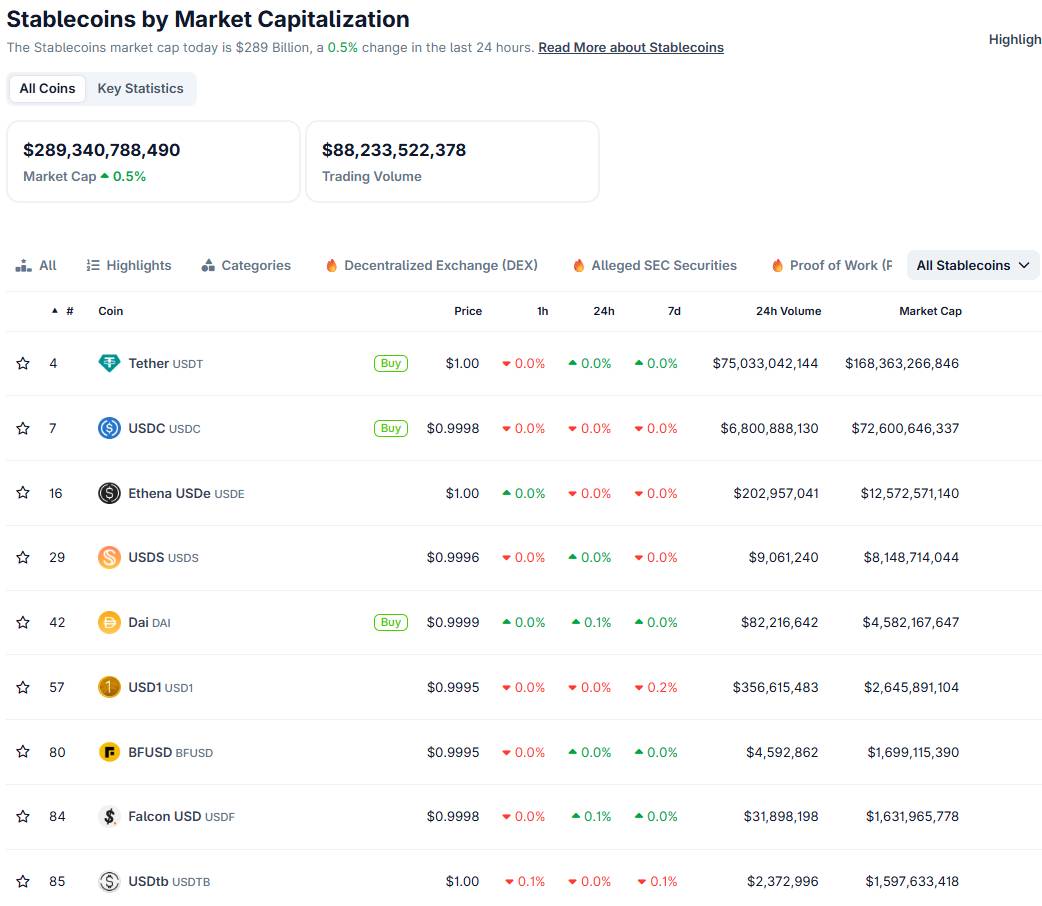Click the shapes icon beside Categories
This screenshot has height=906, width=1042.
coord(208,265)
